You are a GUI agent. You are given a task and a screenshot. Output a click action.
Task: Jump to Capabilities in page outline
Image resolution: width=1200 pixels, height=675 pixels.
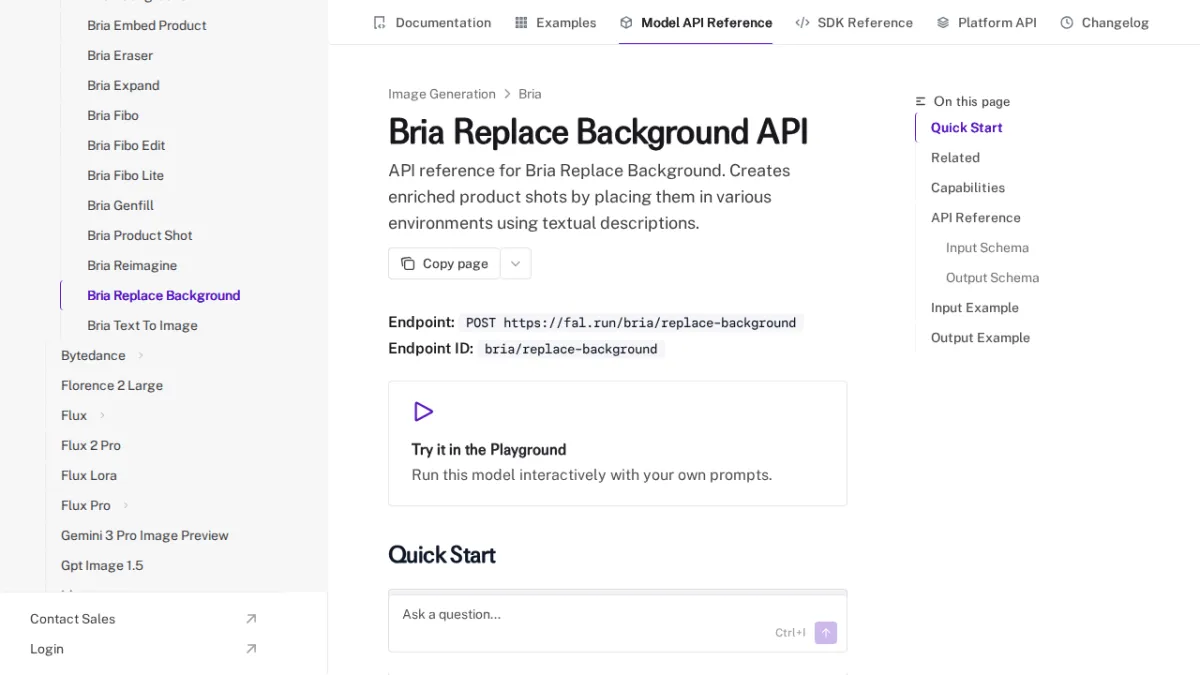[x=968, y=188]
